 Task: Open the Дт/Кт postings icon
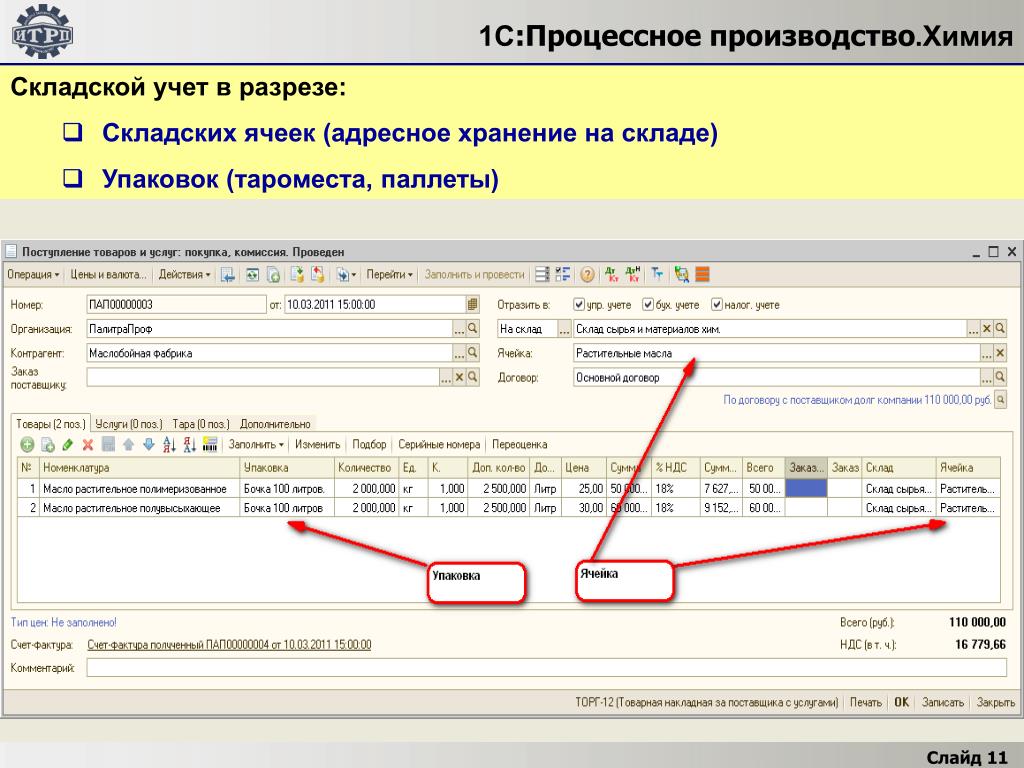[x=612, y=274]
